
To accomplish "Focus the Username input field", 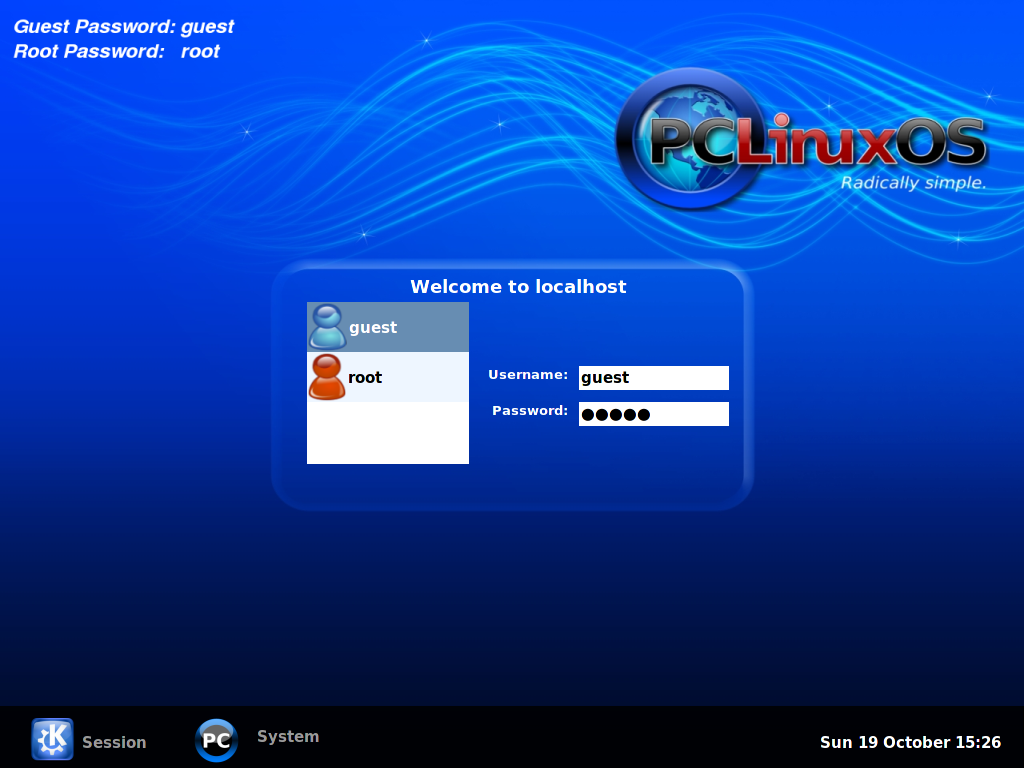I will (654, 377).
